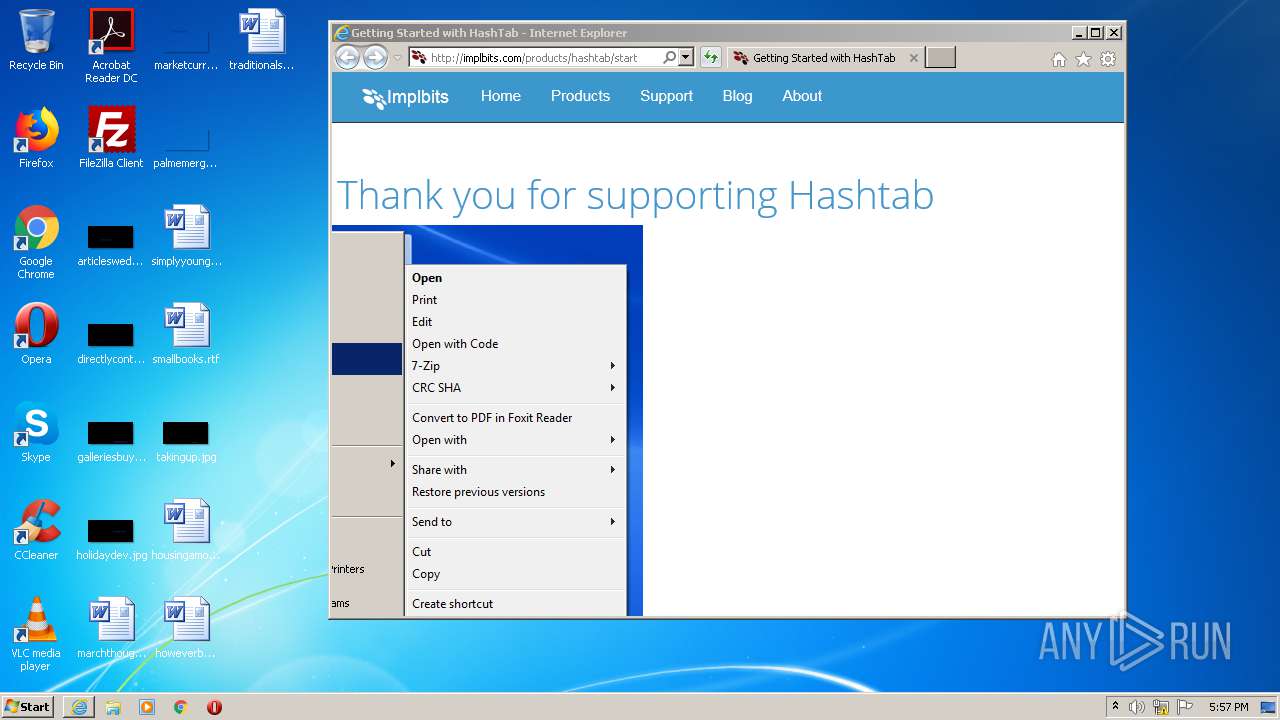Click Edit in the context menu image
Image resolution: width=1280 pixels, height=720 pixels.
pyautogui.click(x=422, y=322)
